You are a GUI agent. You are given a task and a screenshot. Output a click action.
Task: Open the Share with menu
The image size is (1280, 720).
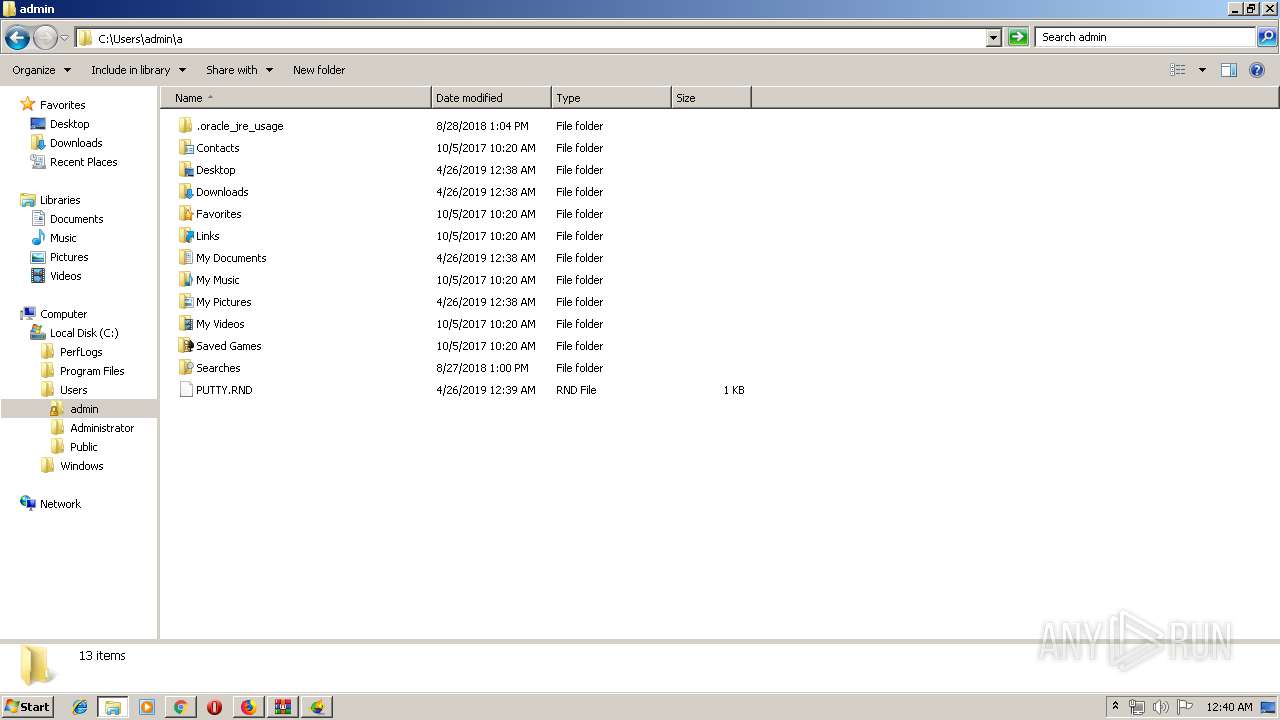pyautogui.click(x=239, y=70)
